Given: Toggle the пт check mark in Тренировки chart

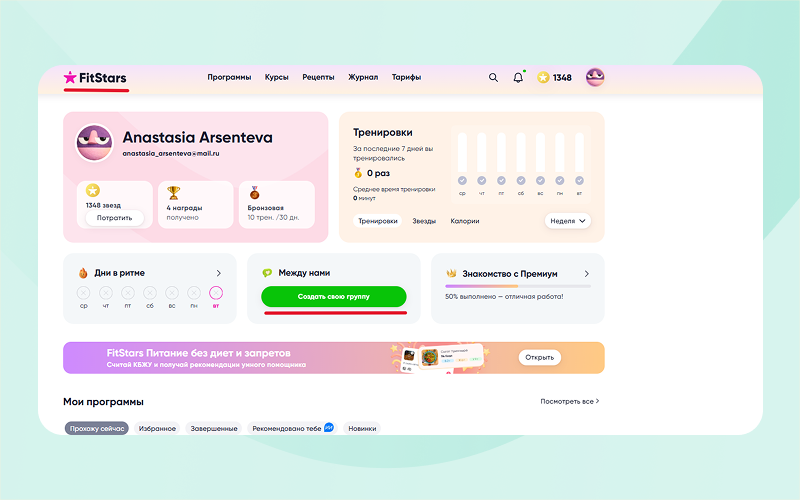Looking at the screenshot, I should tap(502, 181).
